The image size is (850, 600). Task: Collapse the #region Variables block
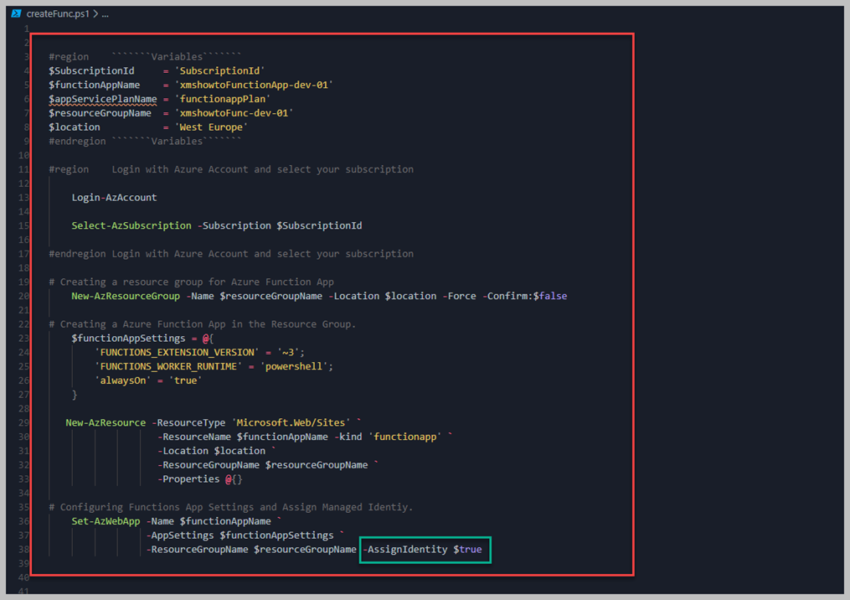[x=40, y=57]
